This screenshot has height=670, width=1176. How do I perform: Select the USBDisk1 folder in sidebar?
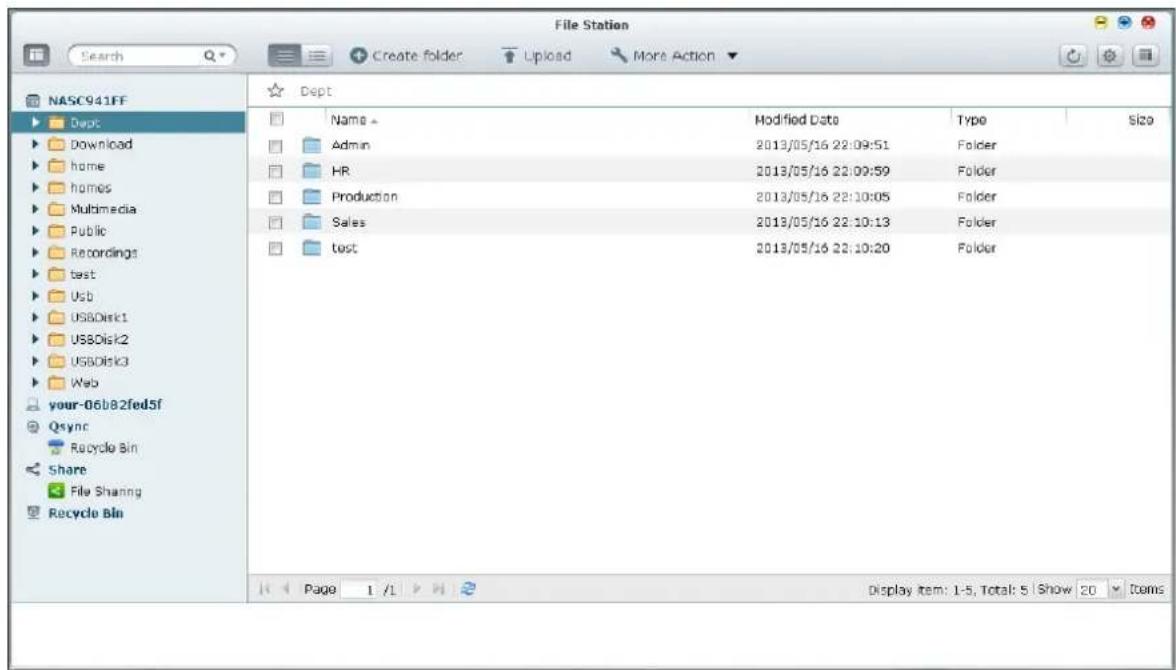pyautogui.click(x=99, y=317)
